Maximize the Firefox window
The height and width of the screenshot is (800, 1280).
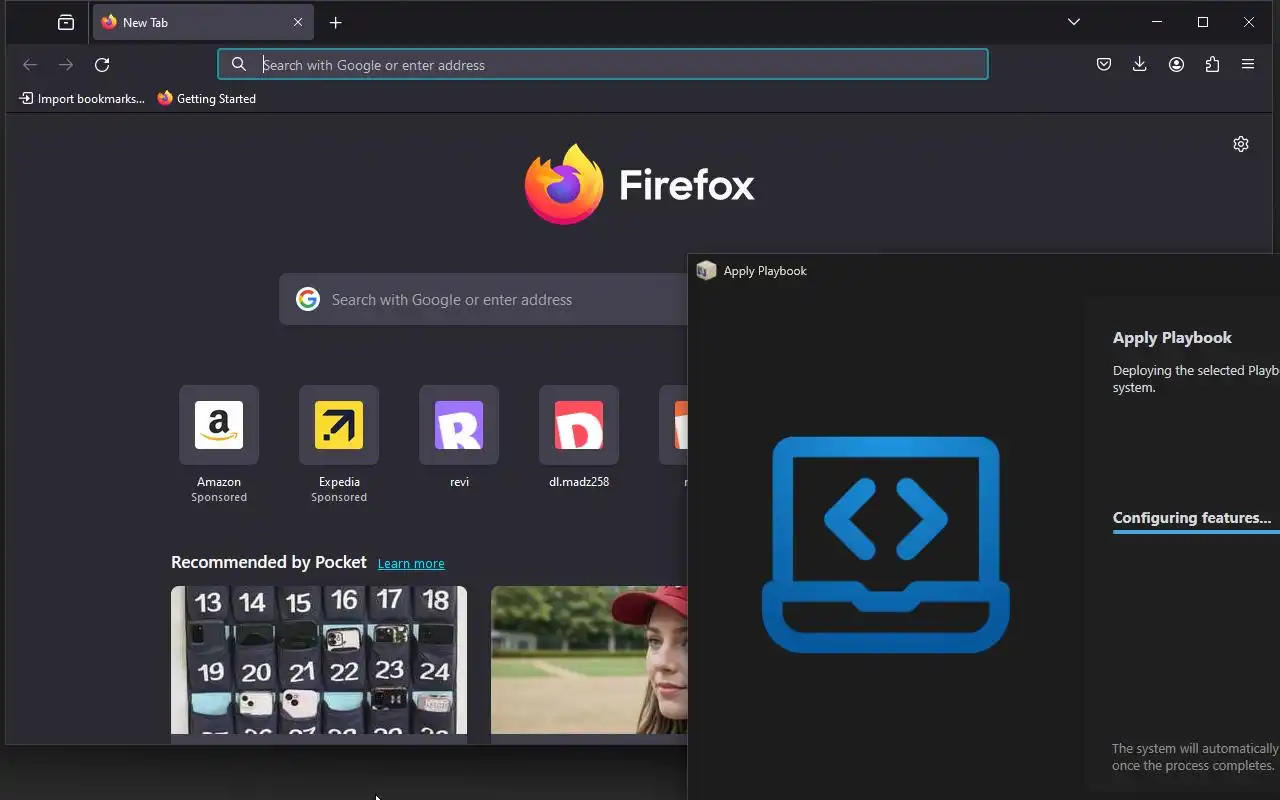pyautogui.click(x=1203, y=22)
